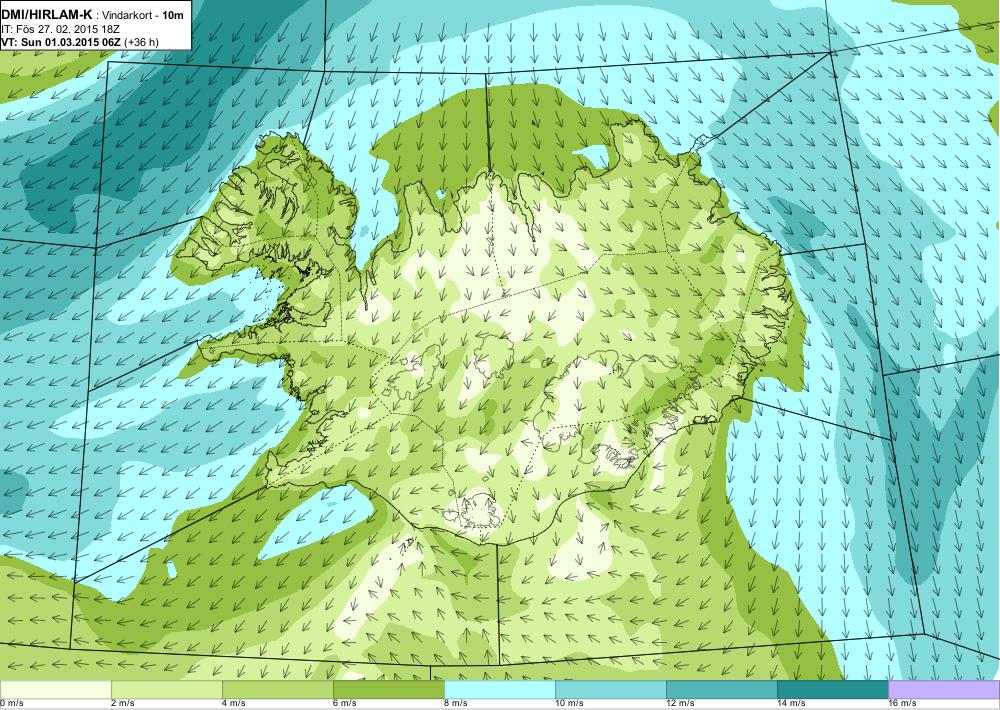Click the pale yellow 0–2 m/s legend swatch
Screen dimensions: 1000x710
[55, 690]
